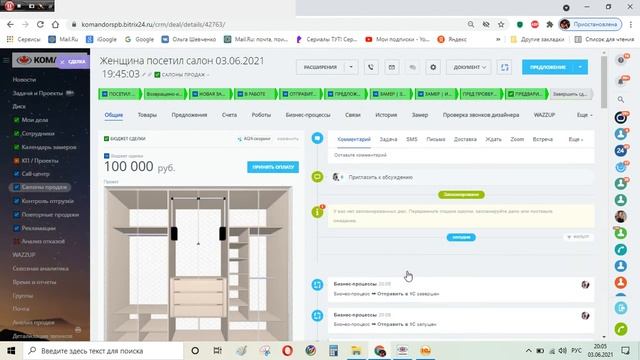Click the comment bubble timeline icon

point(318,138)
